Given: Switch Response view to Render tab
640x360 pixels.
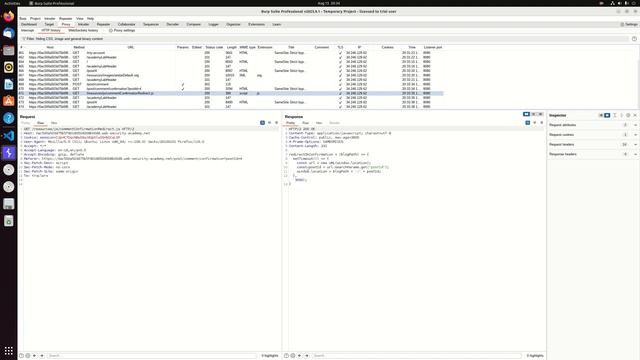Looking at the screenshot, I should pos(334,123).
